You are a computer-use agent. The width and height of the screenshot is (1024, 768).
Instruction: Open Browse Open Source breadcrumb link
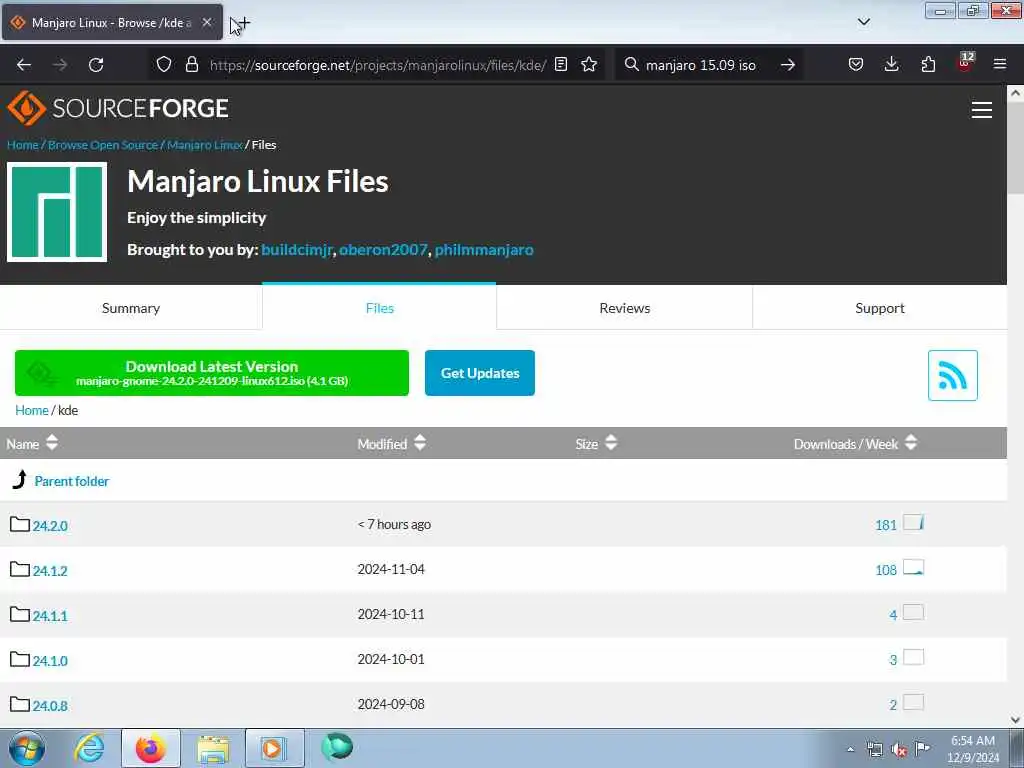(103, 145)
